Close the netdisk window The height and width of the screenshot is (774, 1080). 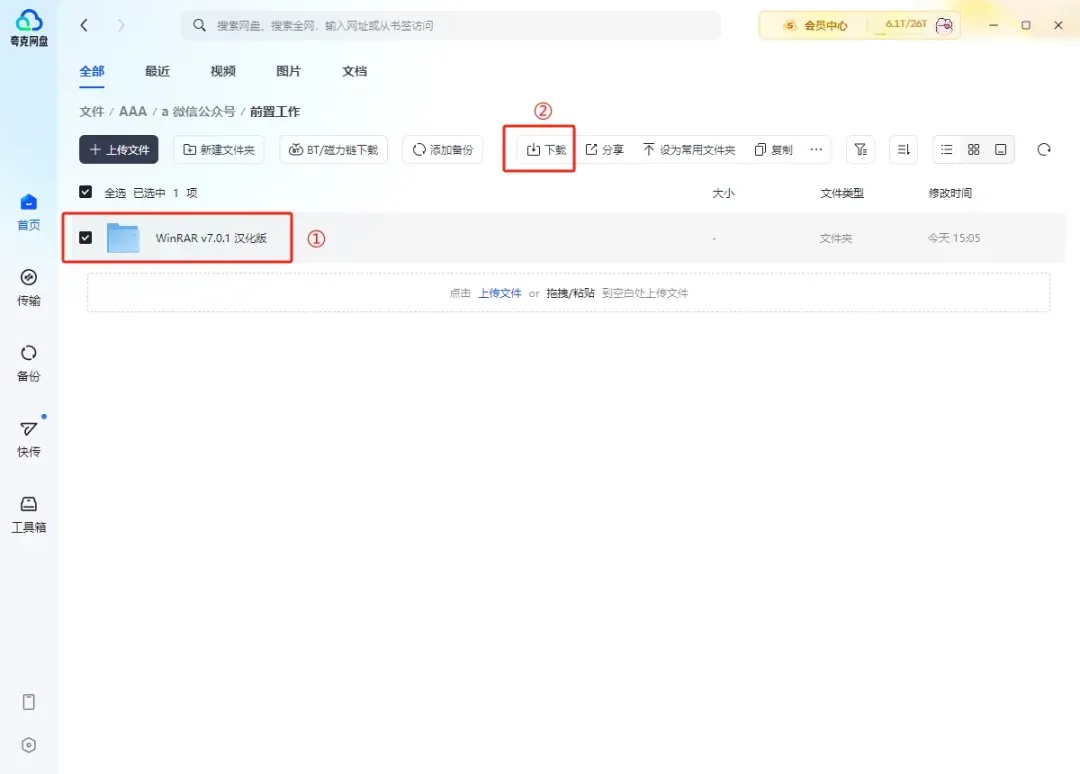click(1059, 25)
